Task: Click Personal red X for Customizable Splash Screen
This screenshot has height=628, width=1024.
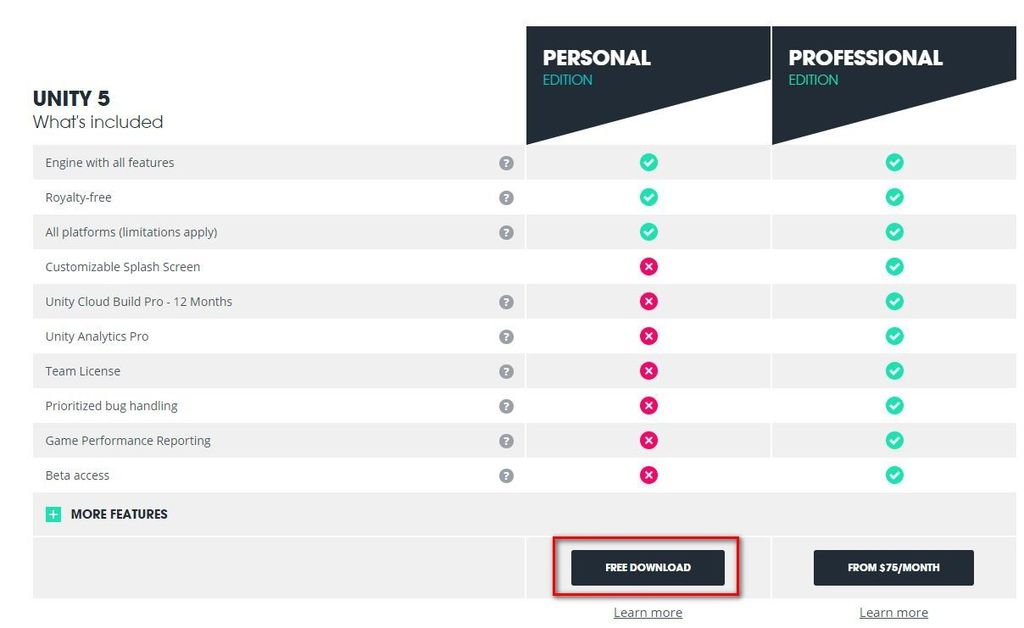Action: coord(649,267)
